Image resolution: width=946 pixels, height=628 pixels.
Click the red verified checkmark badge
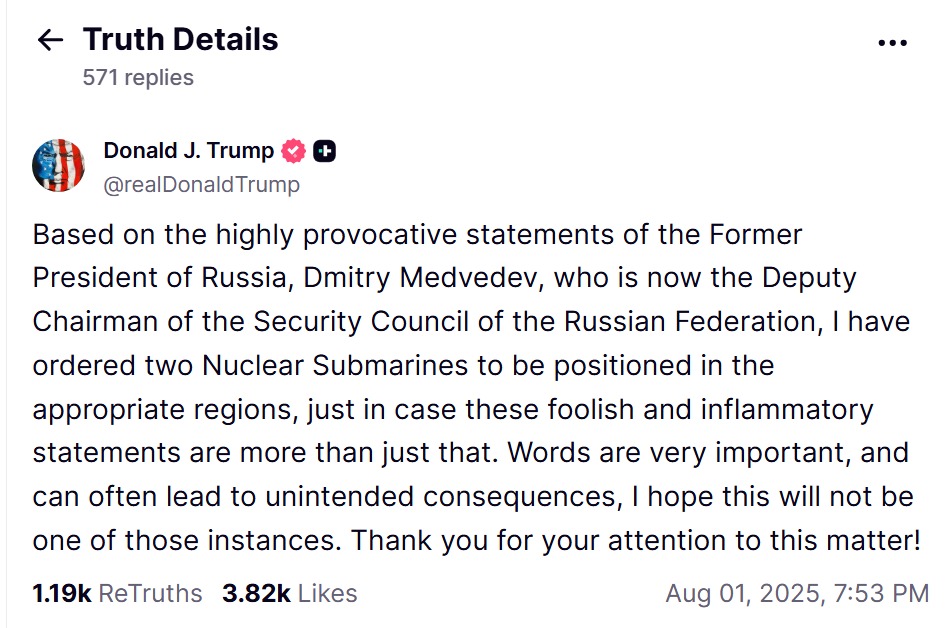[293, 151]
